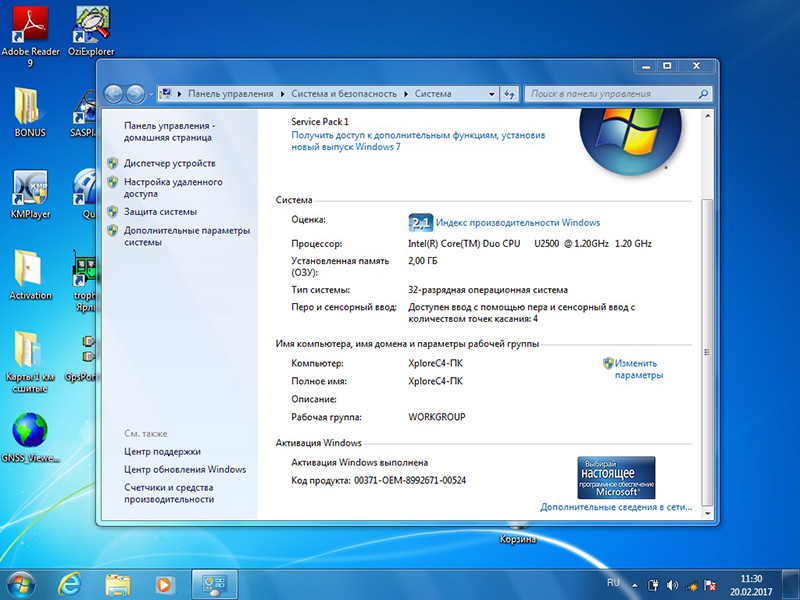800x600 pixels.
Task: Click the volume speaker icon in the tray
Action: pos(672,586)
